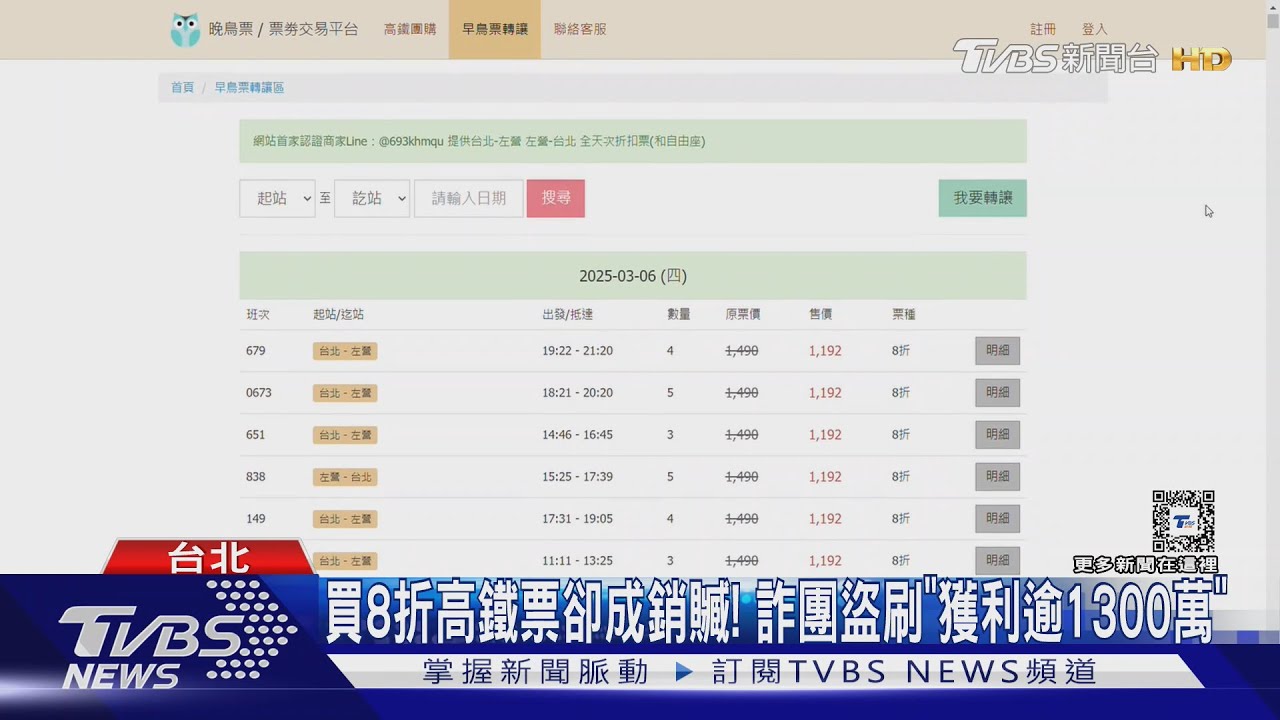Image resolution: width=1280 pixels, height=720 pixels.
Task: Open 明細 for train 149
Action: point(998,519)
